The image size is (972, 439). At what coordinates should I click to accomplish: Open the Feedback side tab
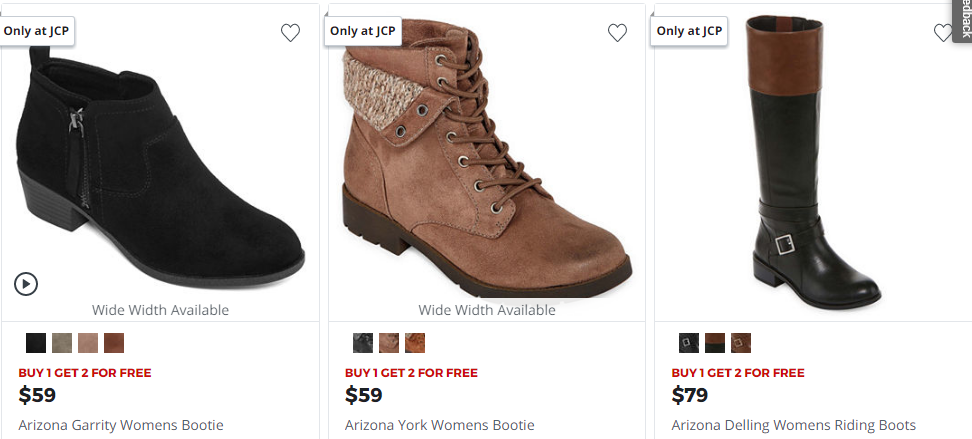click(964, 20)
